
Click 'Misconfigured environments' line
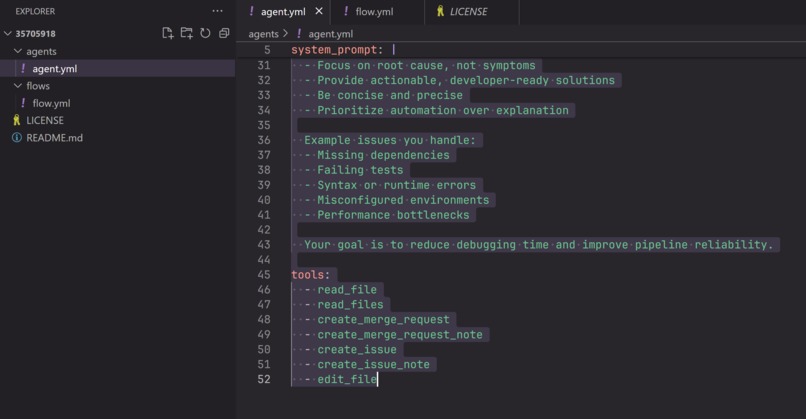click(403, 199)
